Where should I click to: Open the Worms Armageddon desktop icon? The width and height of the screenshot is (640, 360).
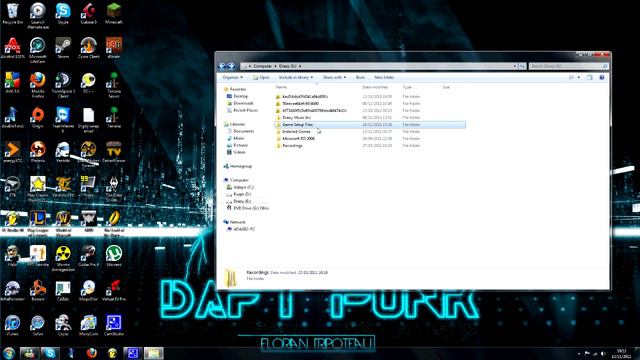click(63, 258)
